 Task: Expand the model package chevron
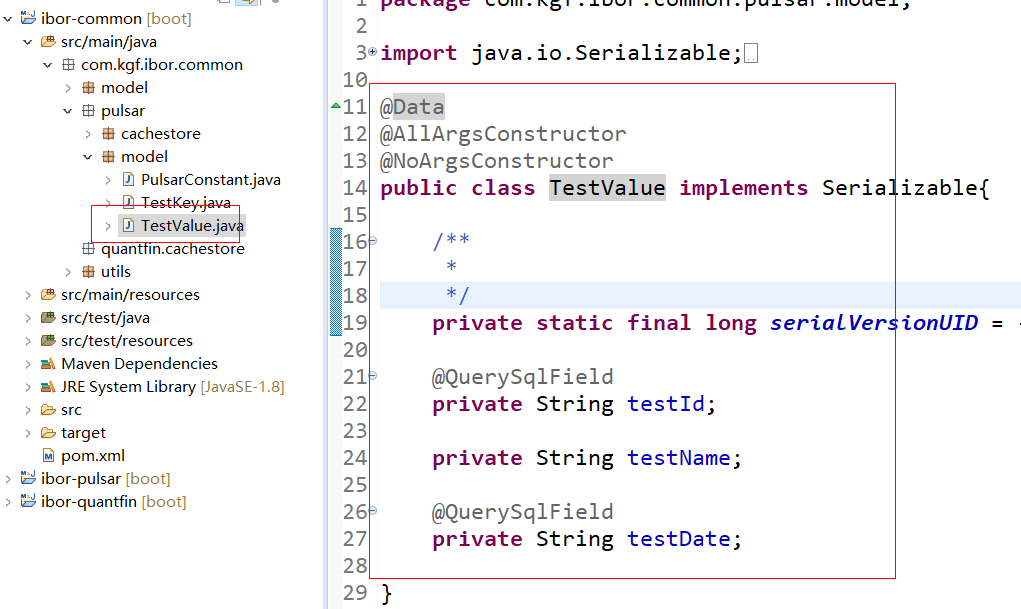tap(67, 87)
